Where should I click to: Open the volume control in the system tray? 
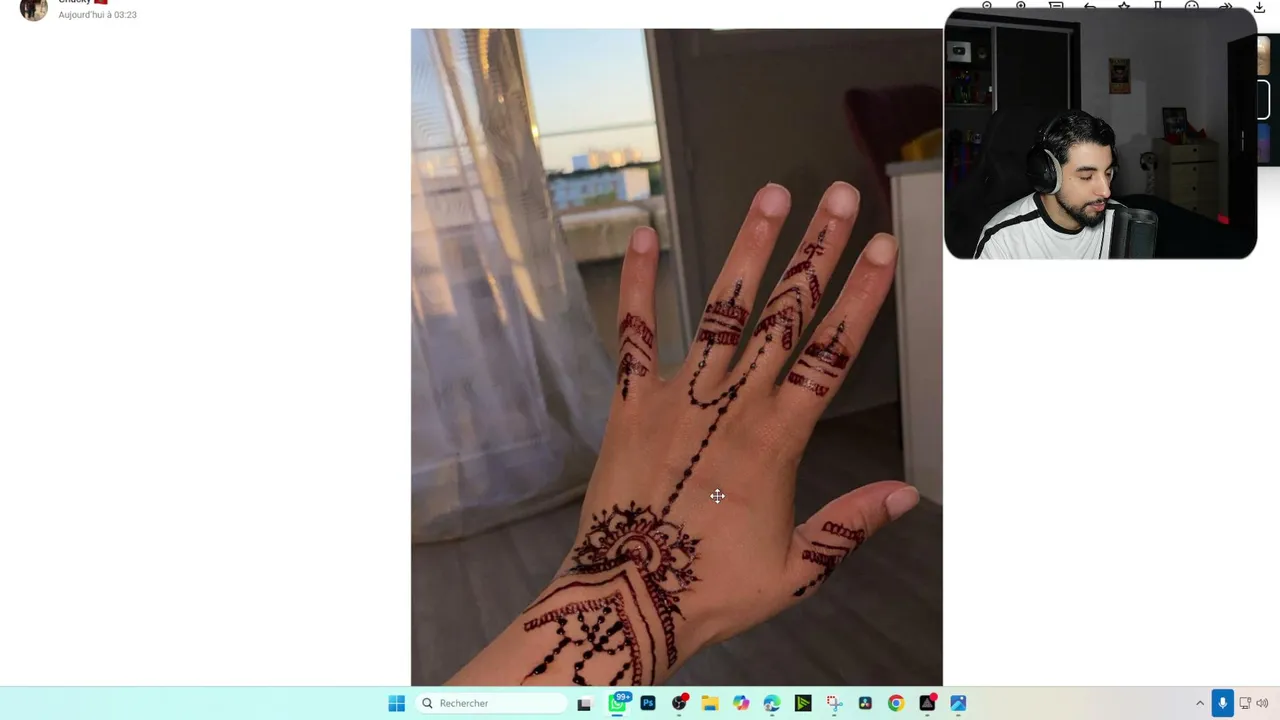click(1262, 703)
